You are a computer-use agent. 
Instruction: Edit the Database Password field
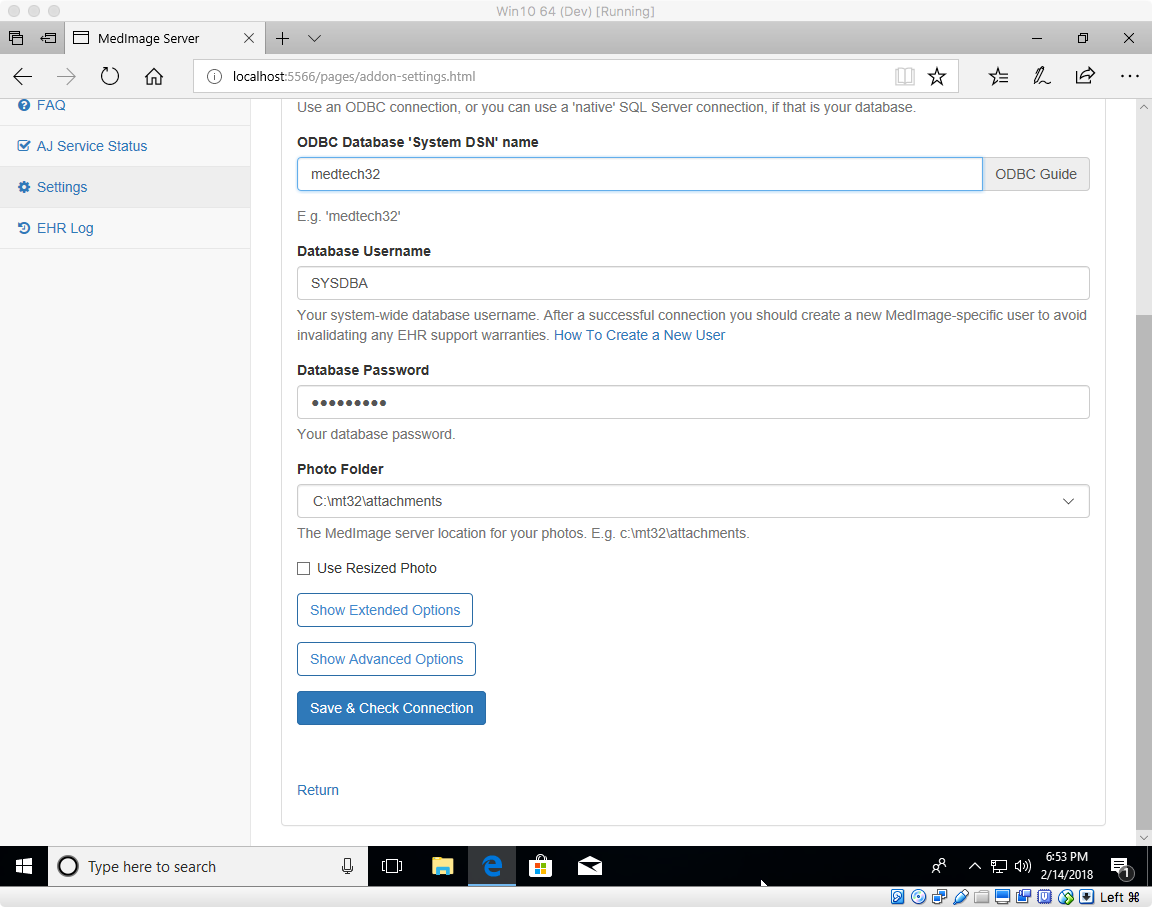coord(693,402)
